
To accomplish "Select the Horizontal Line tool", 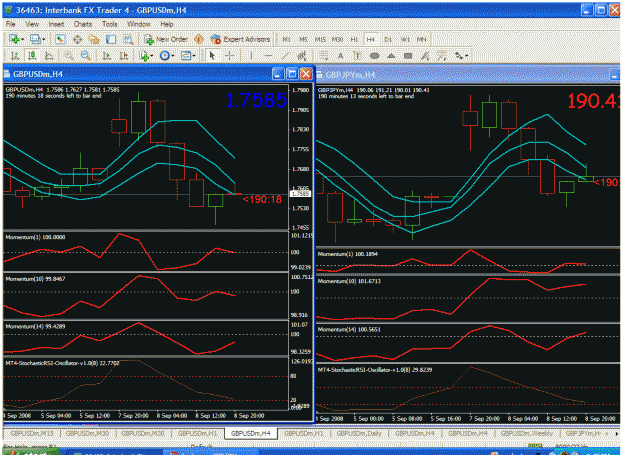I will click(x=268, y=55).
